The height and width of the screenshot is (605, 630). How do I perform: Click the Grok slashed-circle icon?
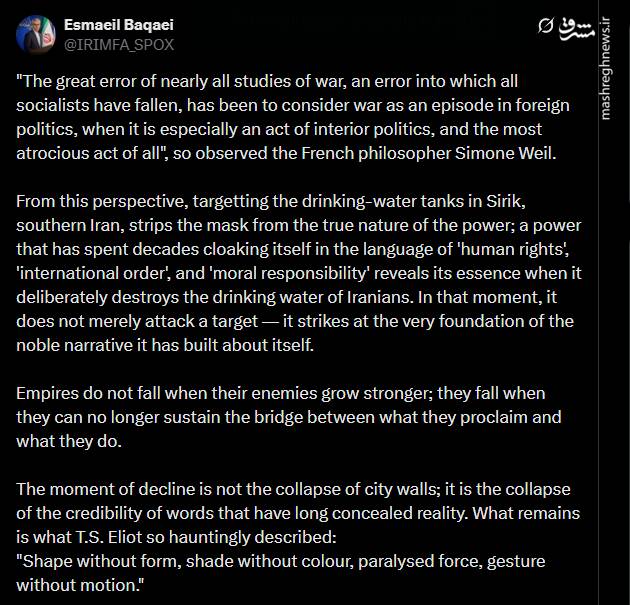click(x=546, y=26)
